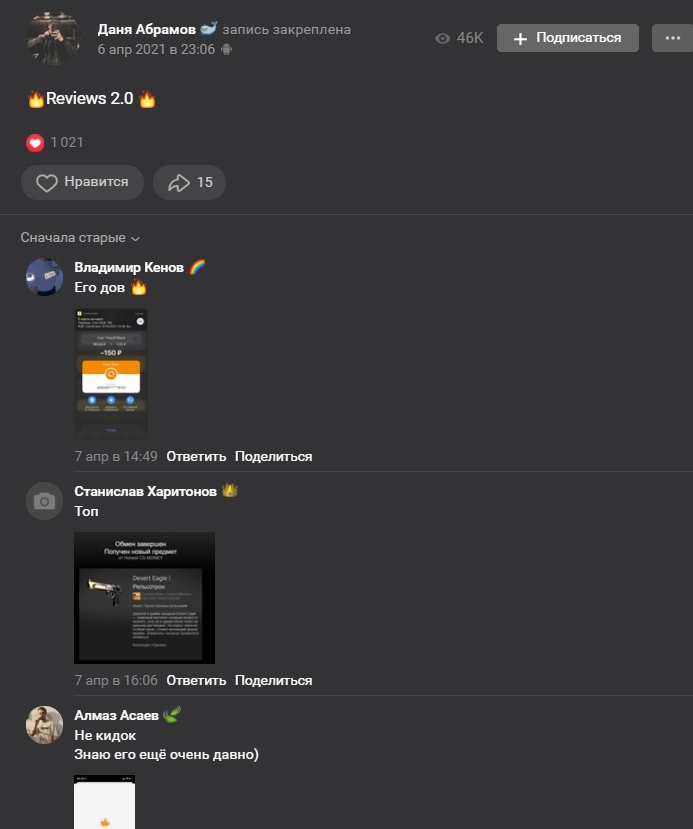This screenshot has width=693, height=829.
Task: Click the Android device icon by date
Action: point(226,50)
